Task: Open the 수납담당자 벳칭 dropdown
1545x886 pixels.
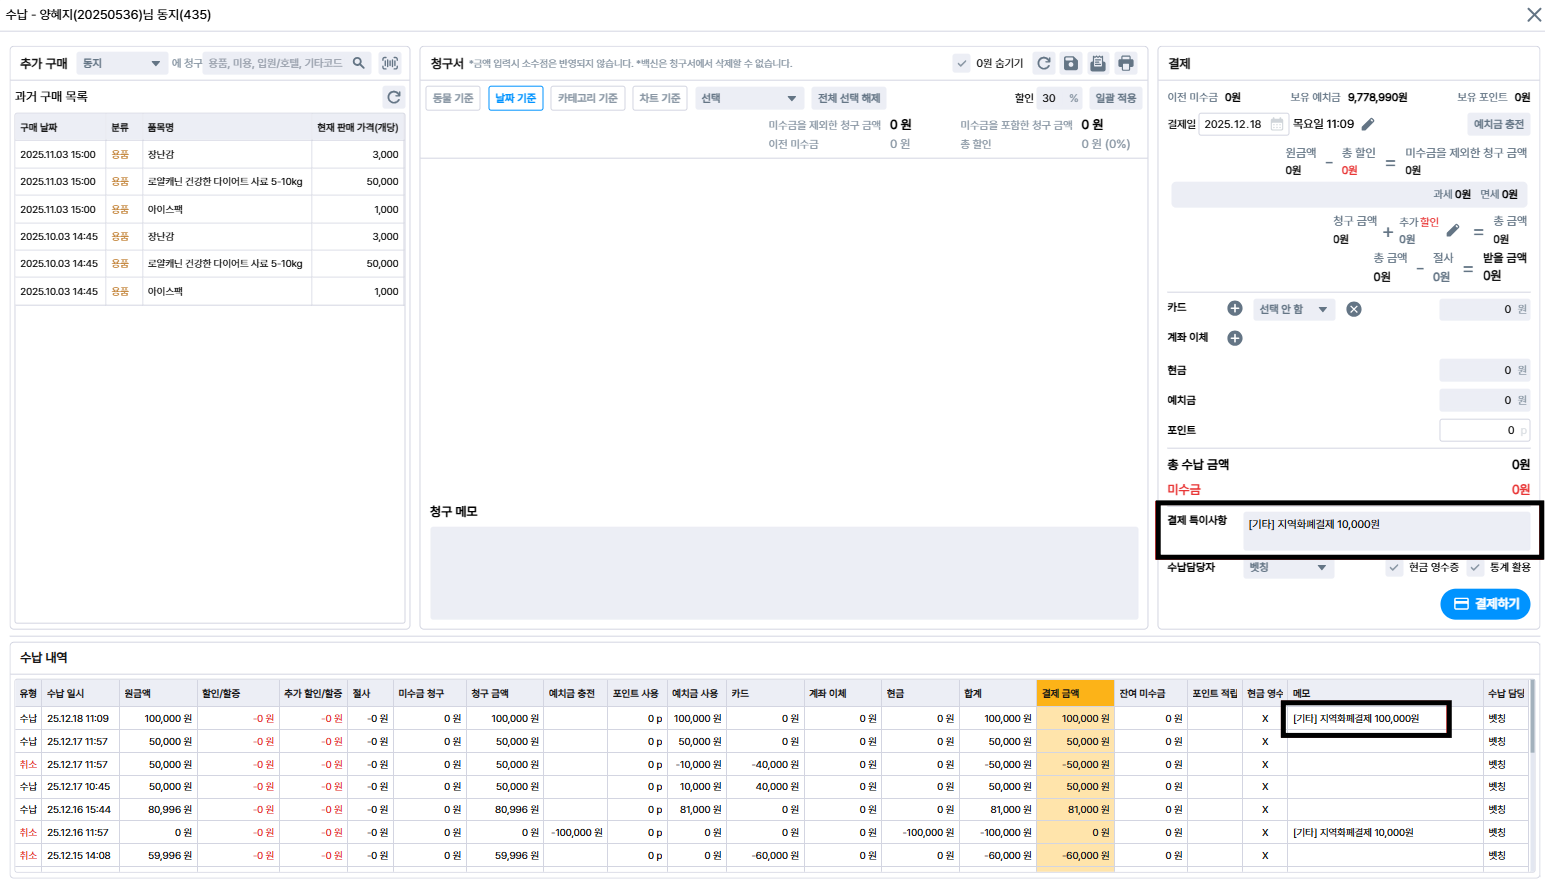Action: 1288,567
